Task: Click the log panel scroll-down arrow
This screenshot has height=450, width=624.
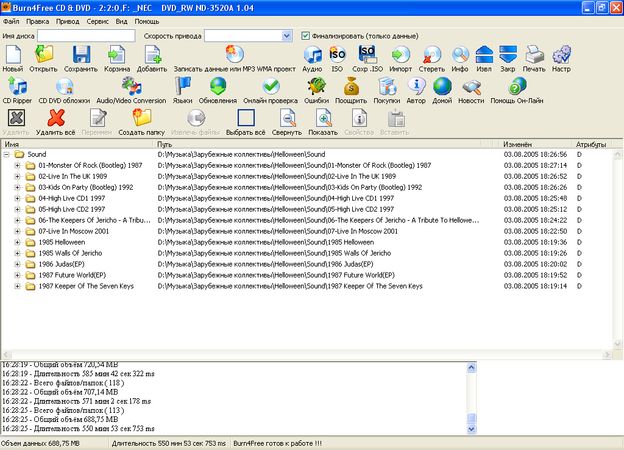Action: (x=471, y=429)
